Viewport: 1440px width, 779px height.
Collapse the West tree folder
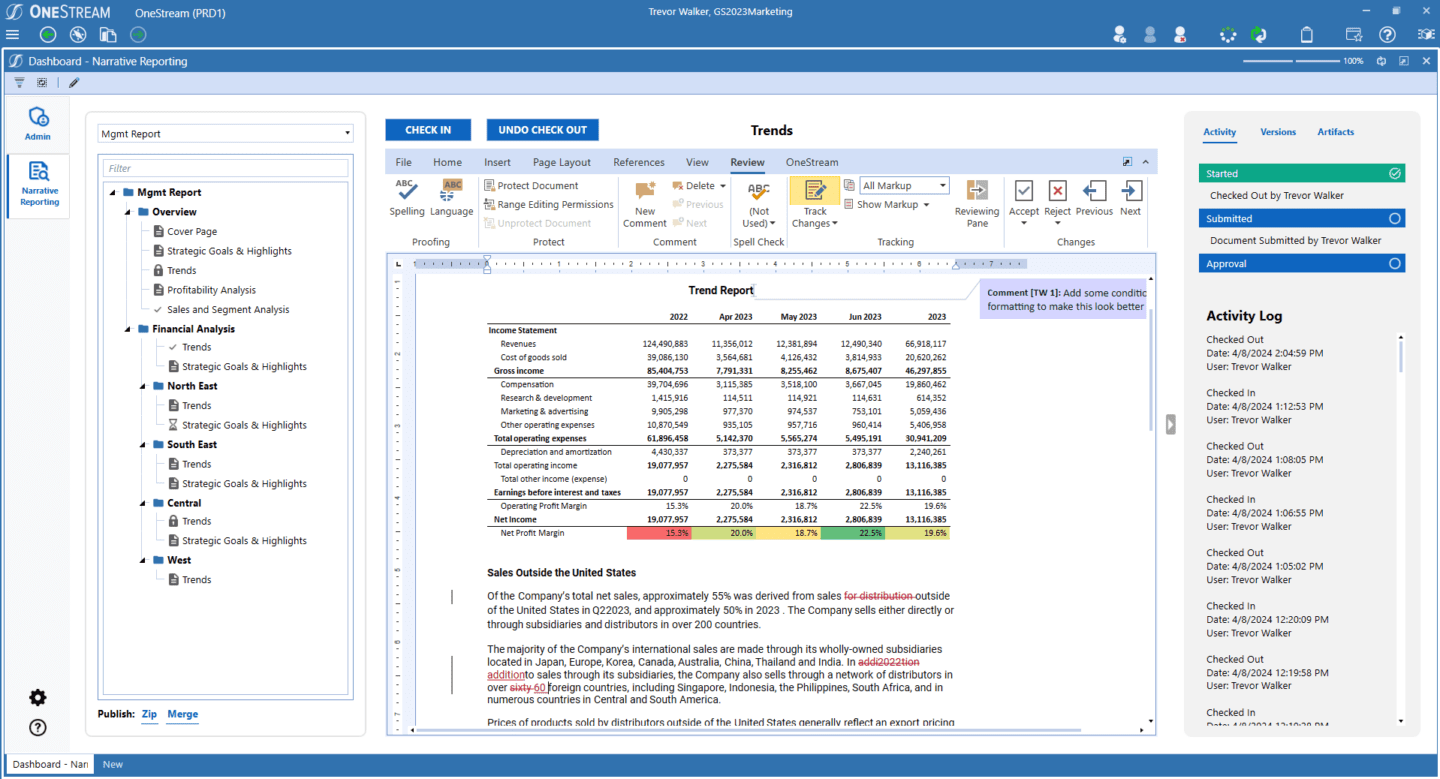click(143, 560)
